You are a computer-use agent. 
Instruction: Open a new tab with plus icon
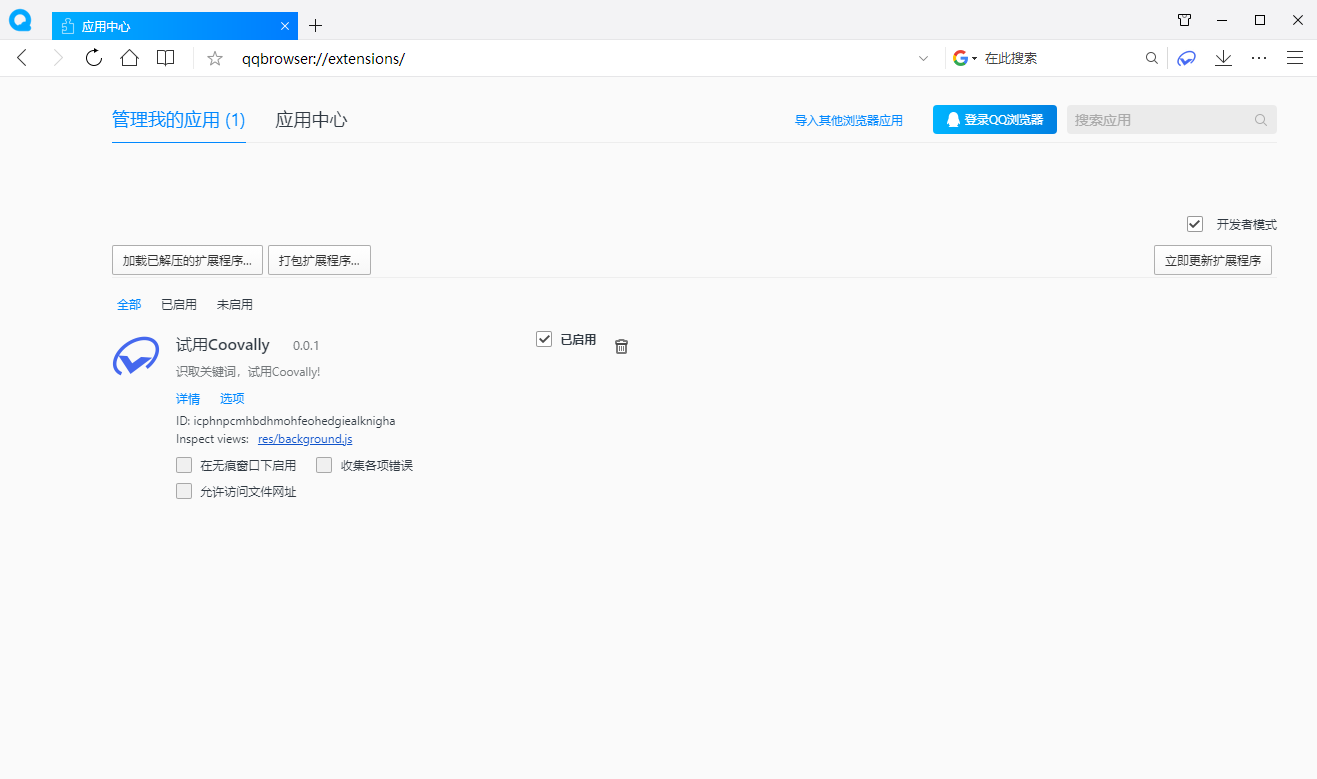pos(316,26)
